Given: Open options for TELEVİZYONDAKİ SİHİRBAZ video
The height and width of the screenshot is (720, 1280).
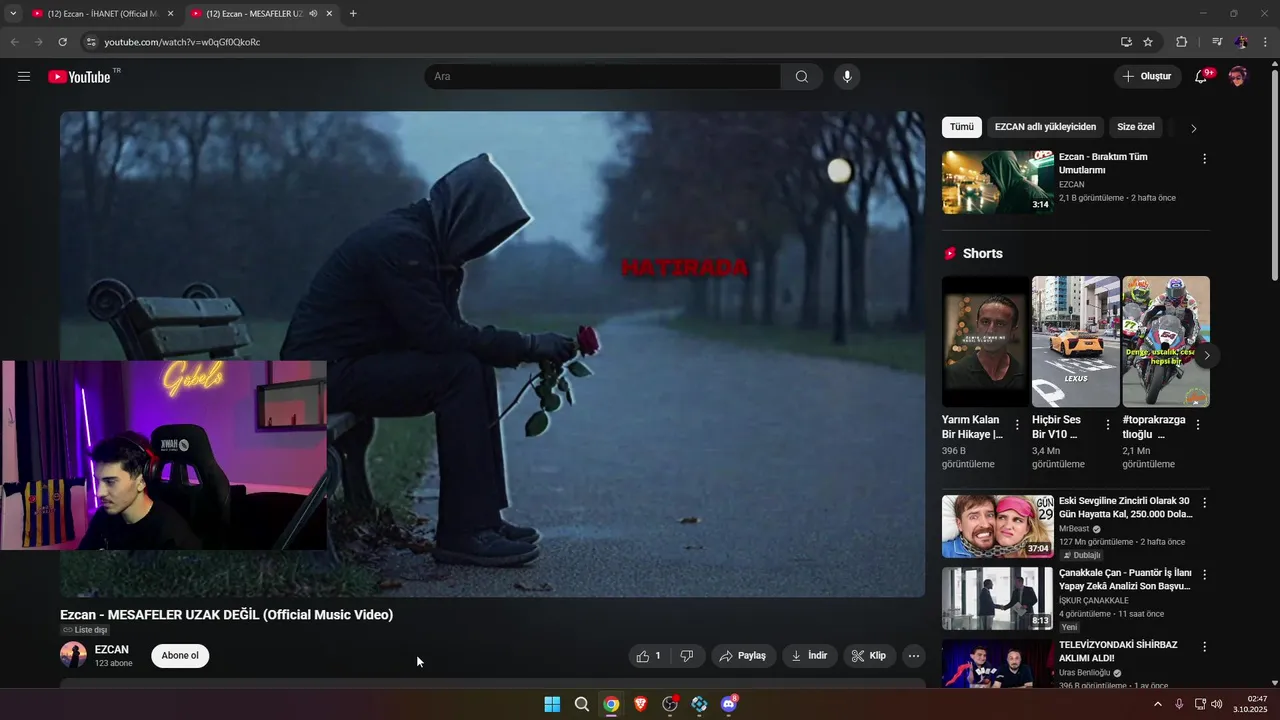Looking at the screenshot, I should tap(1204, 647).
